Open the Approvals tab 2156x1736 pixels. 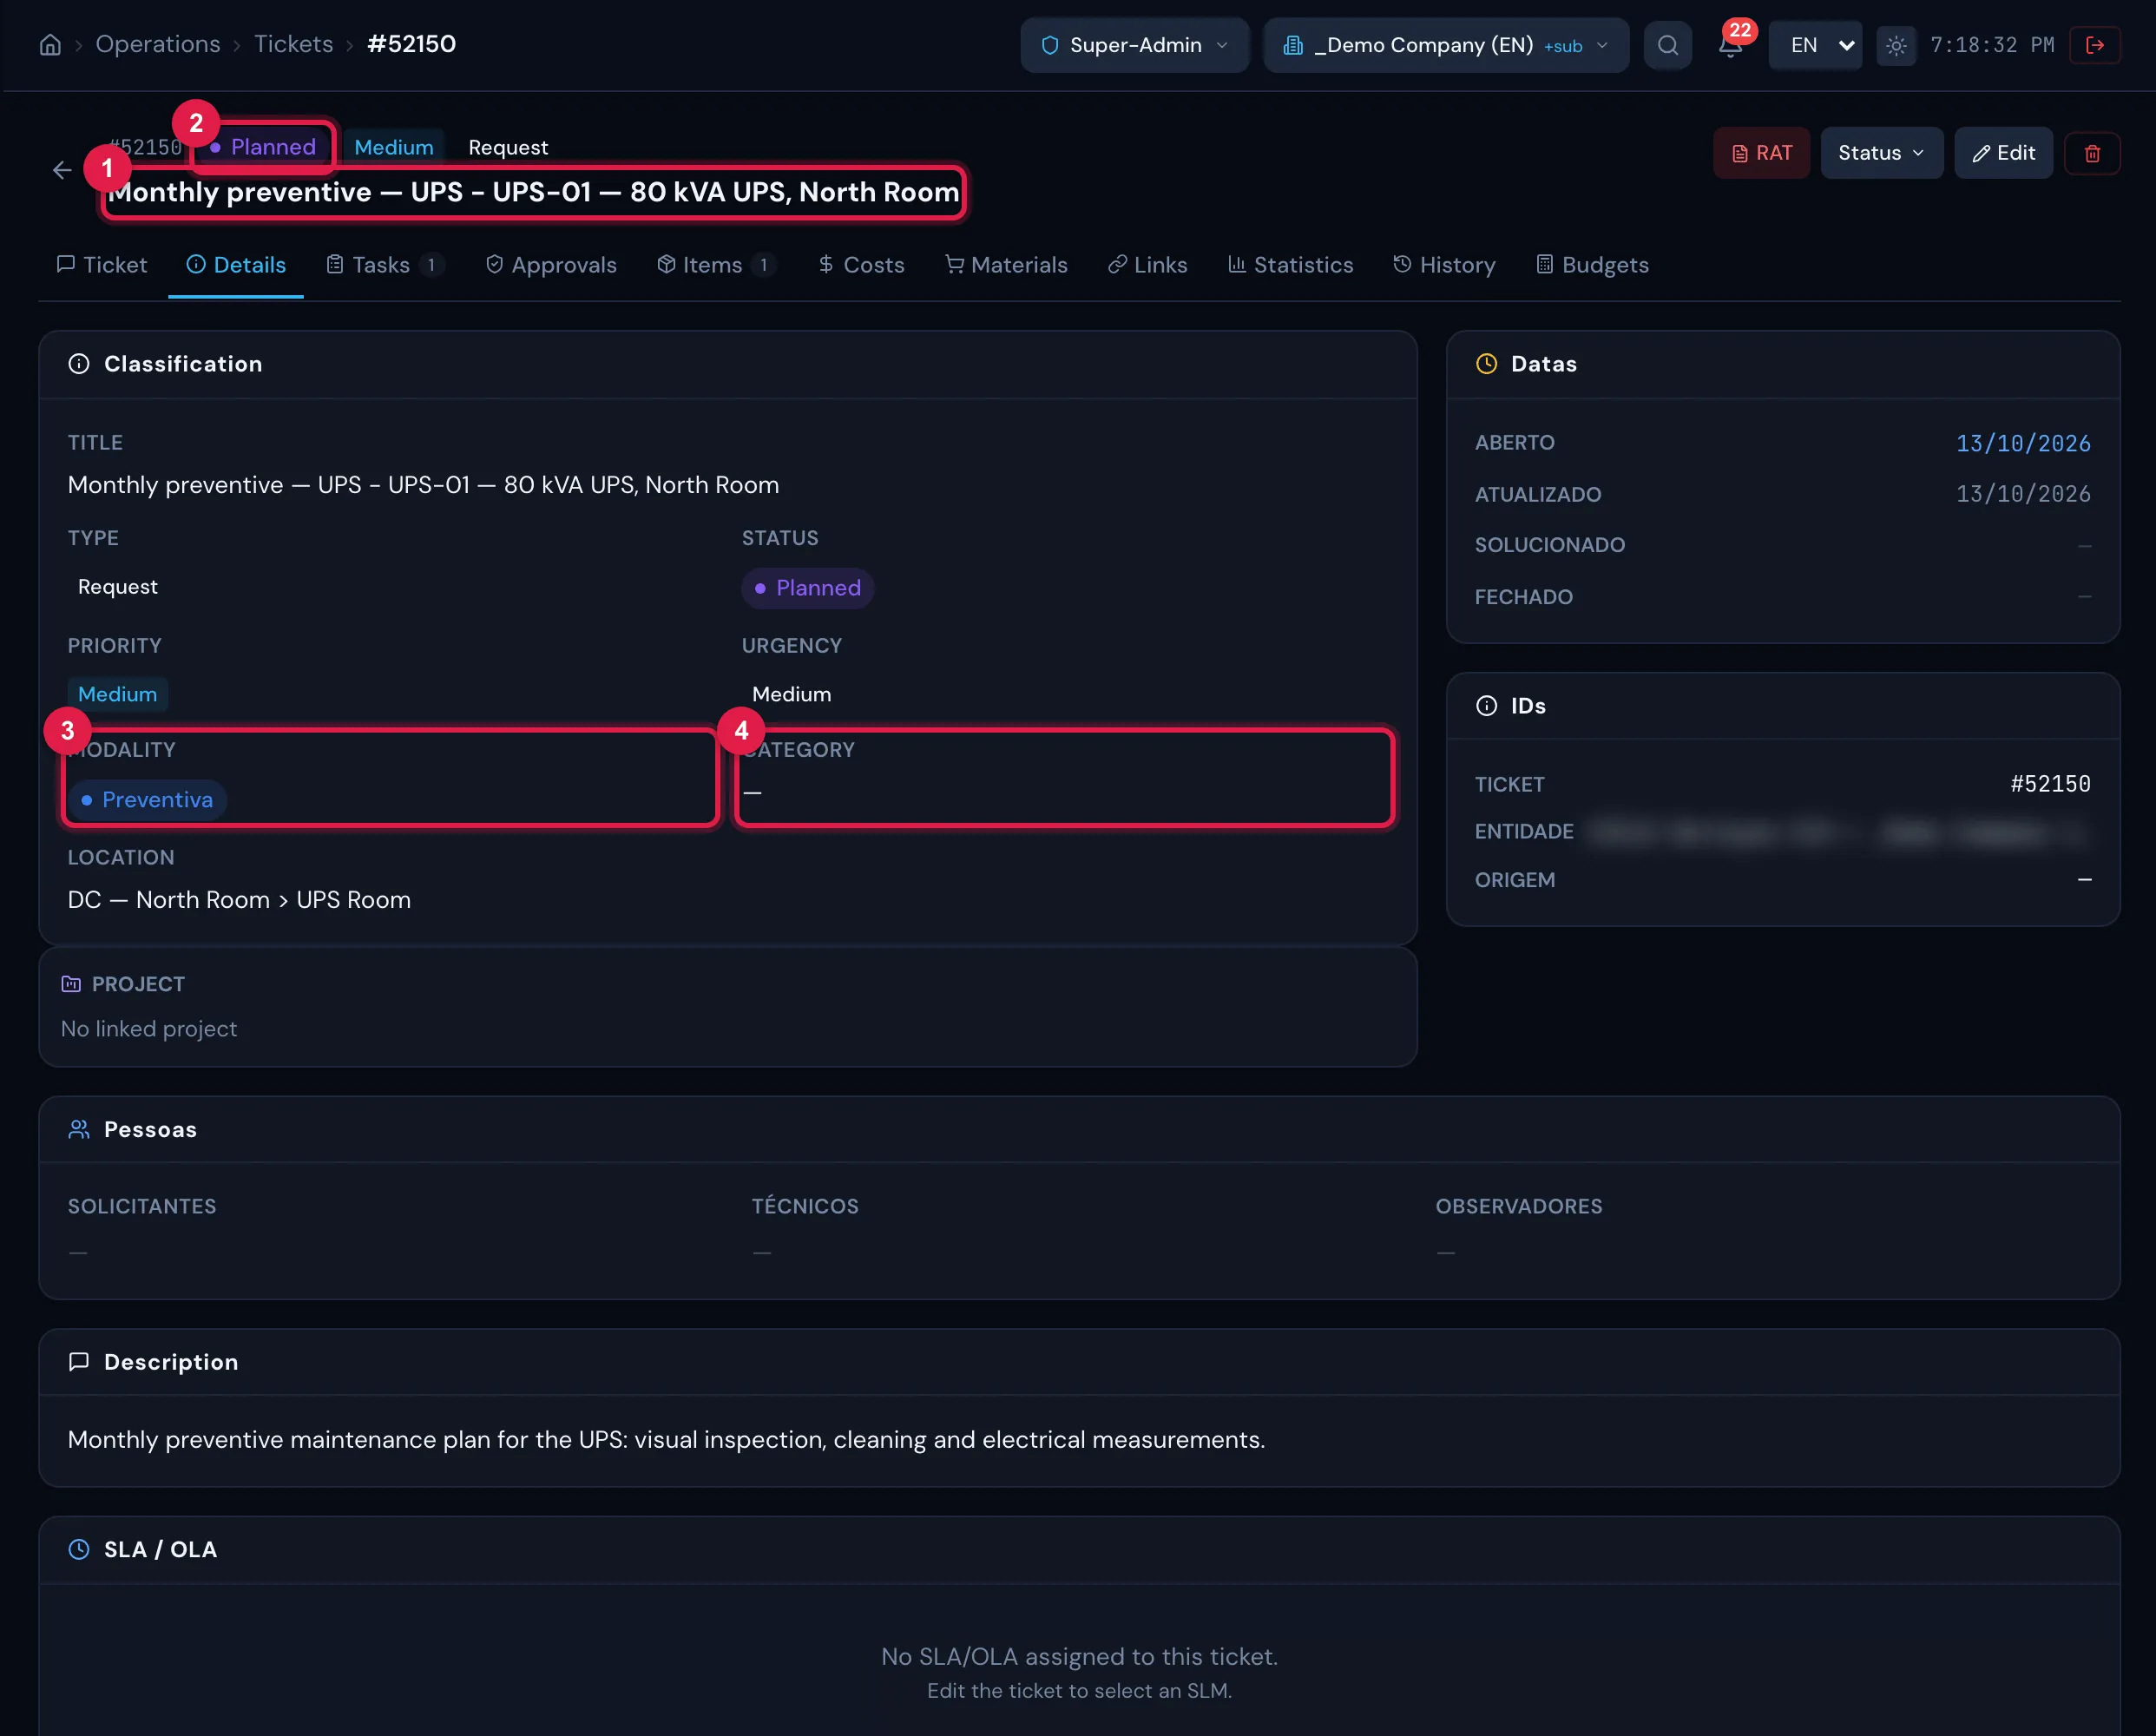click(x=551, y=265)
